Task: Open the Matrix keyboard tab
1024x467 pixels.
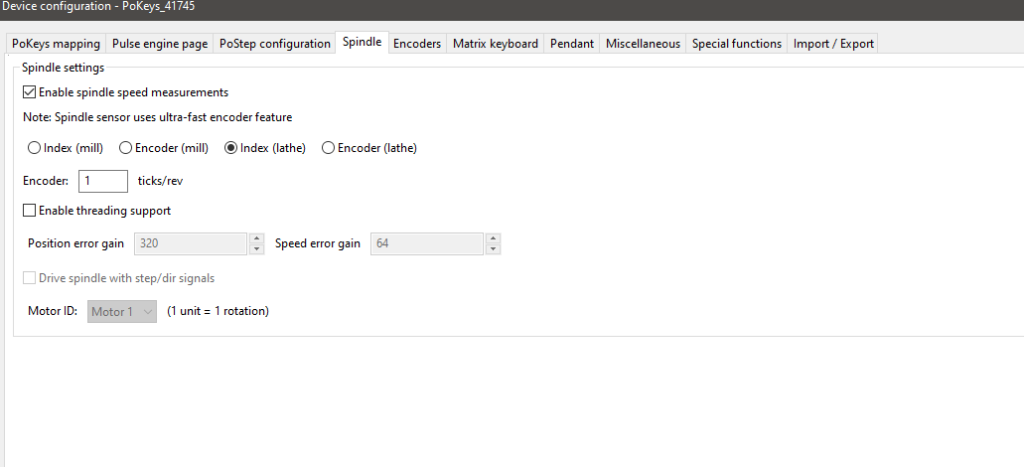Action: click(495, 44)
